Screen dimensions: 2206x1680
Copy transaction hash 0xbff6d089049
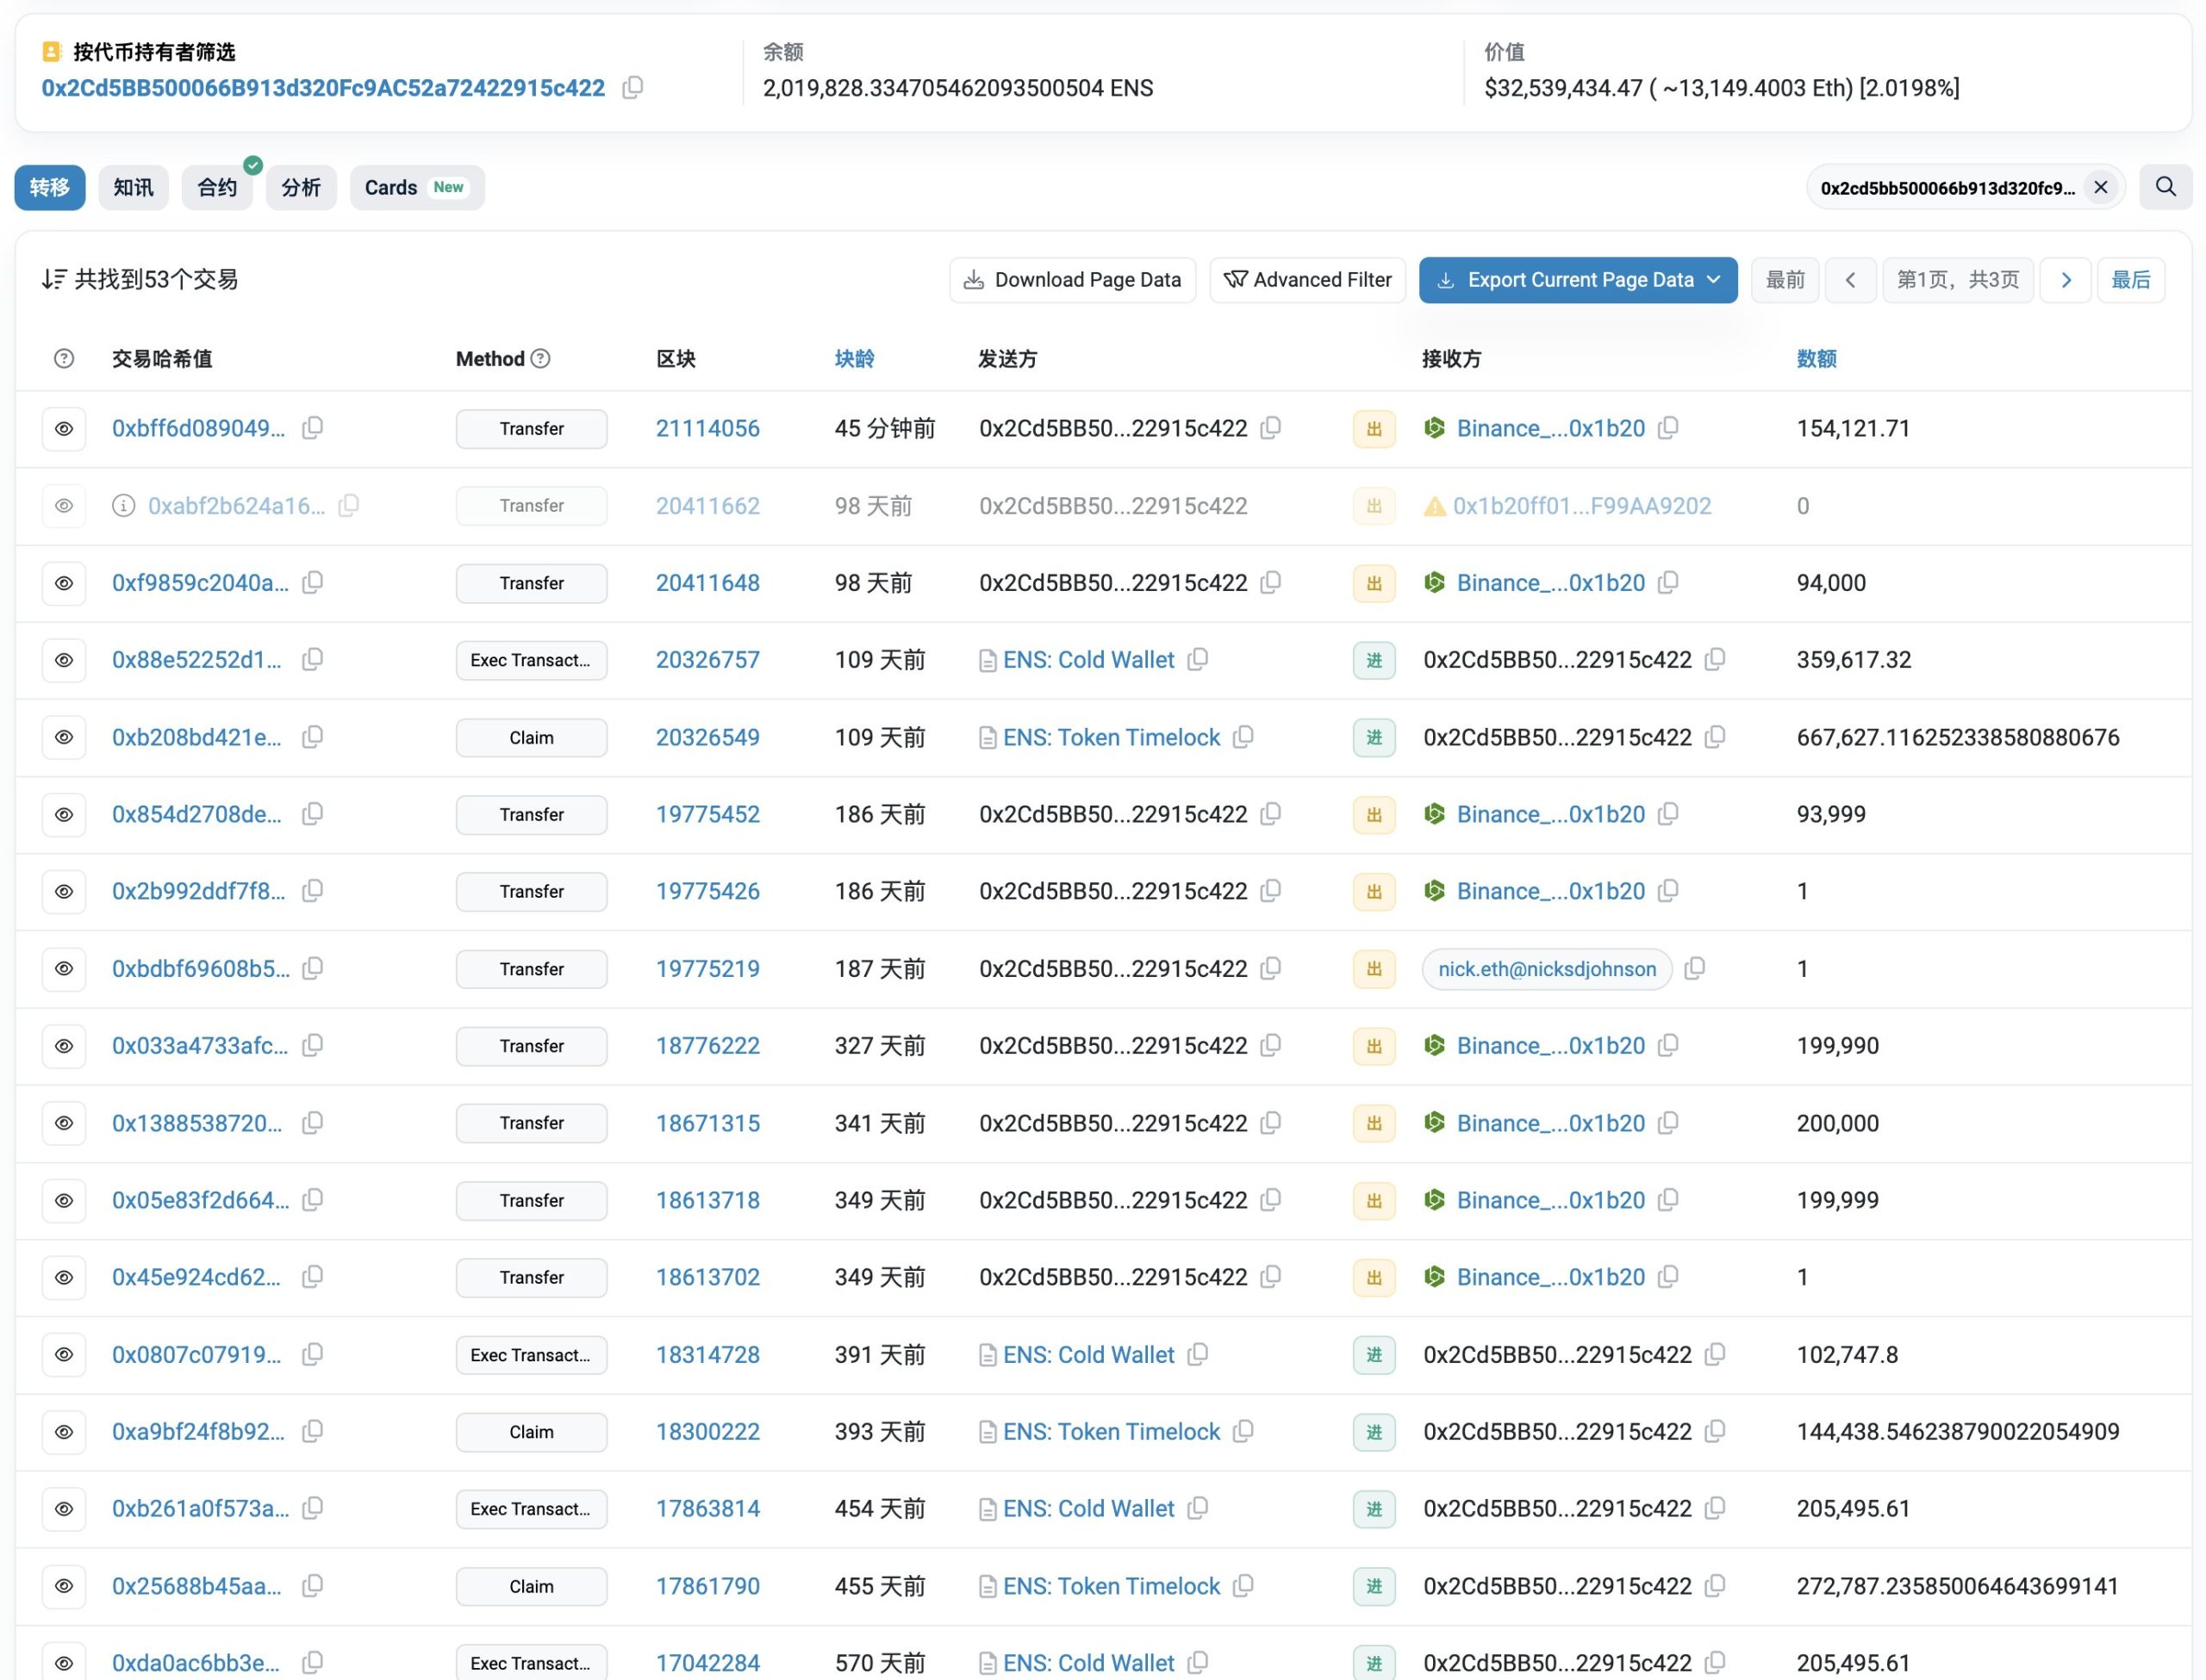click(312, 428)
